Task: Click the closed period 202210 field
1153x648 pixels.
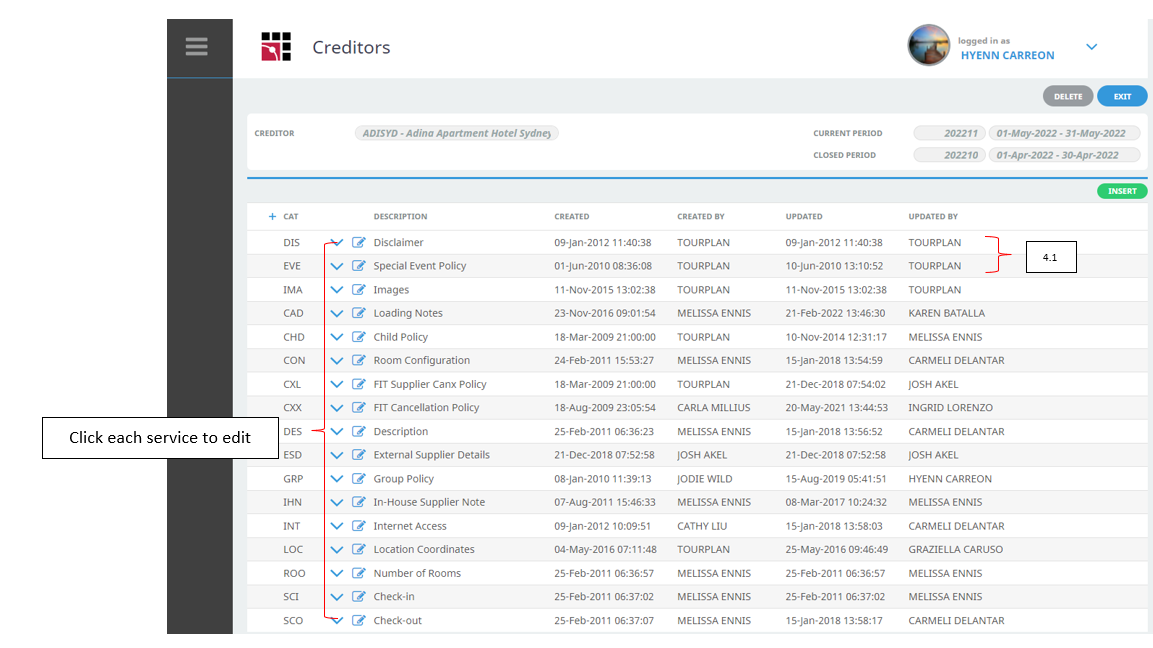Action: point(949,155)
